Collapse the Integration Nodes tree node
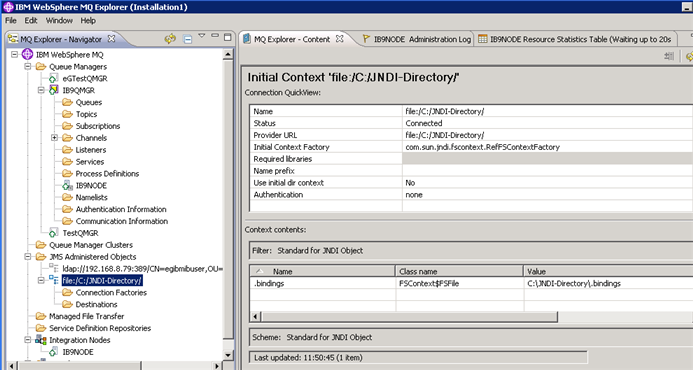The image size is (693, 370). pos(28,340)
